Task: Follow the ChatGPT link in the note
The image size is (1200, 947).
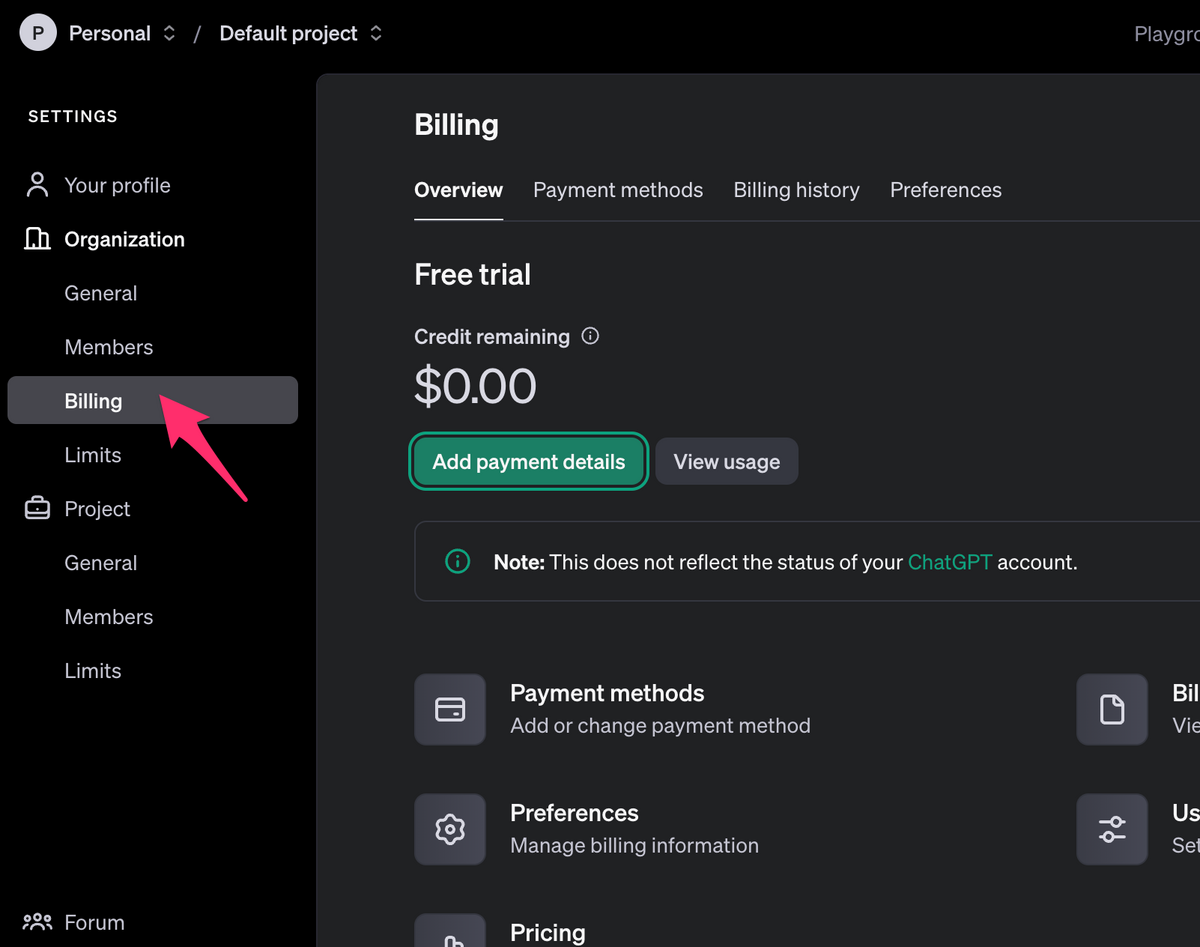Action: point(949,562)
